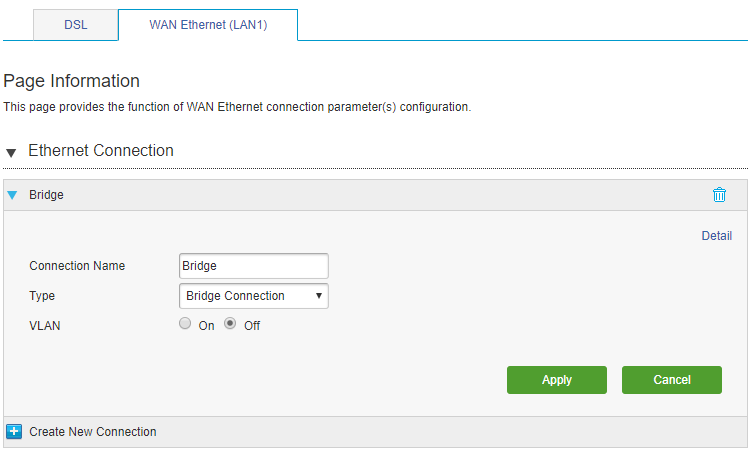Click the Bridge header title text
751x452 pixels.
46,195
